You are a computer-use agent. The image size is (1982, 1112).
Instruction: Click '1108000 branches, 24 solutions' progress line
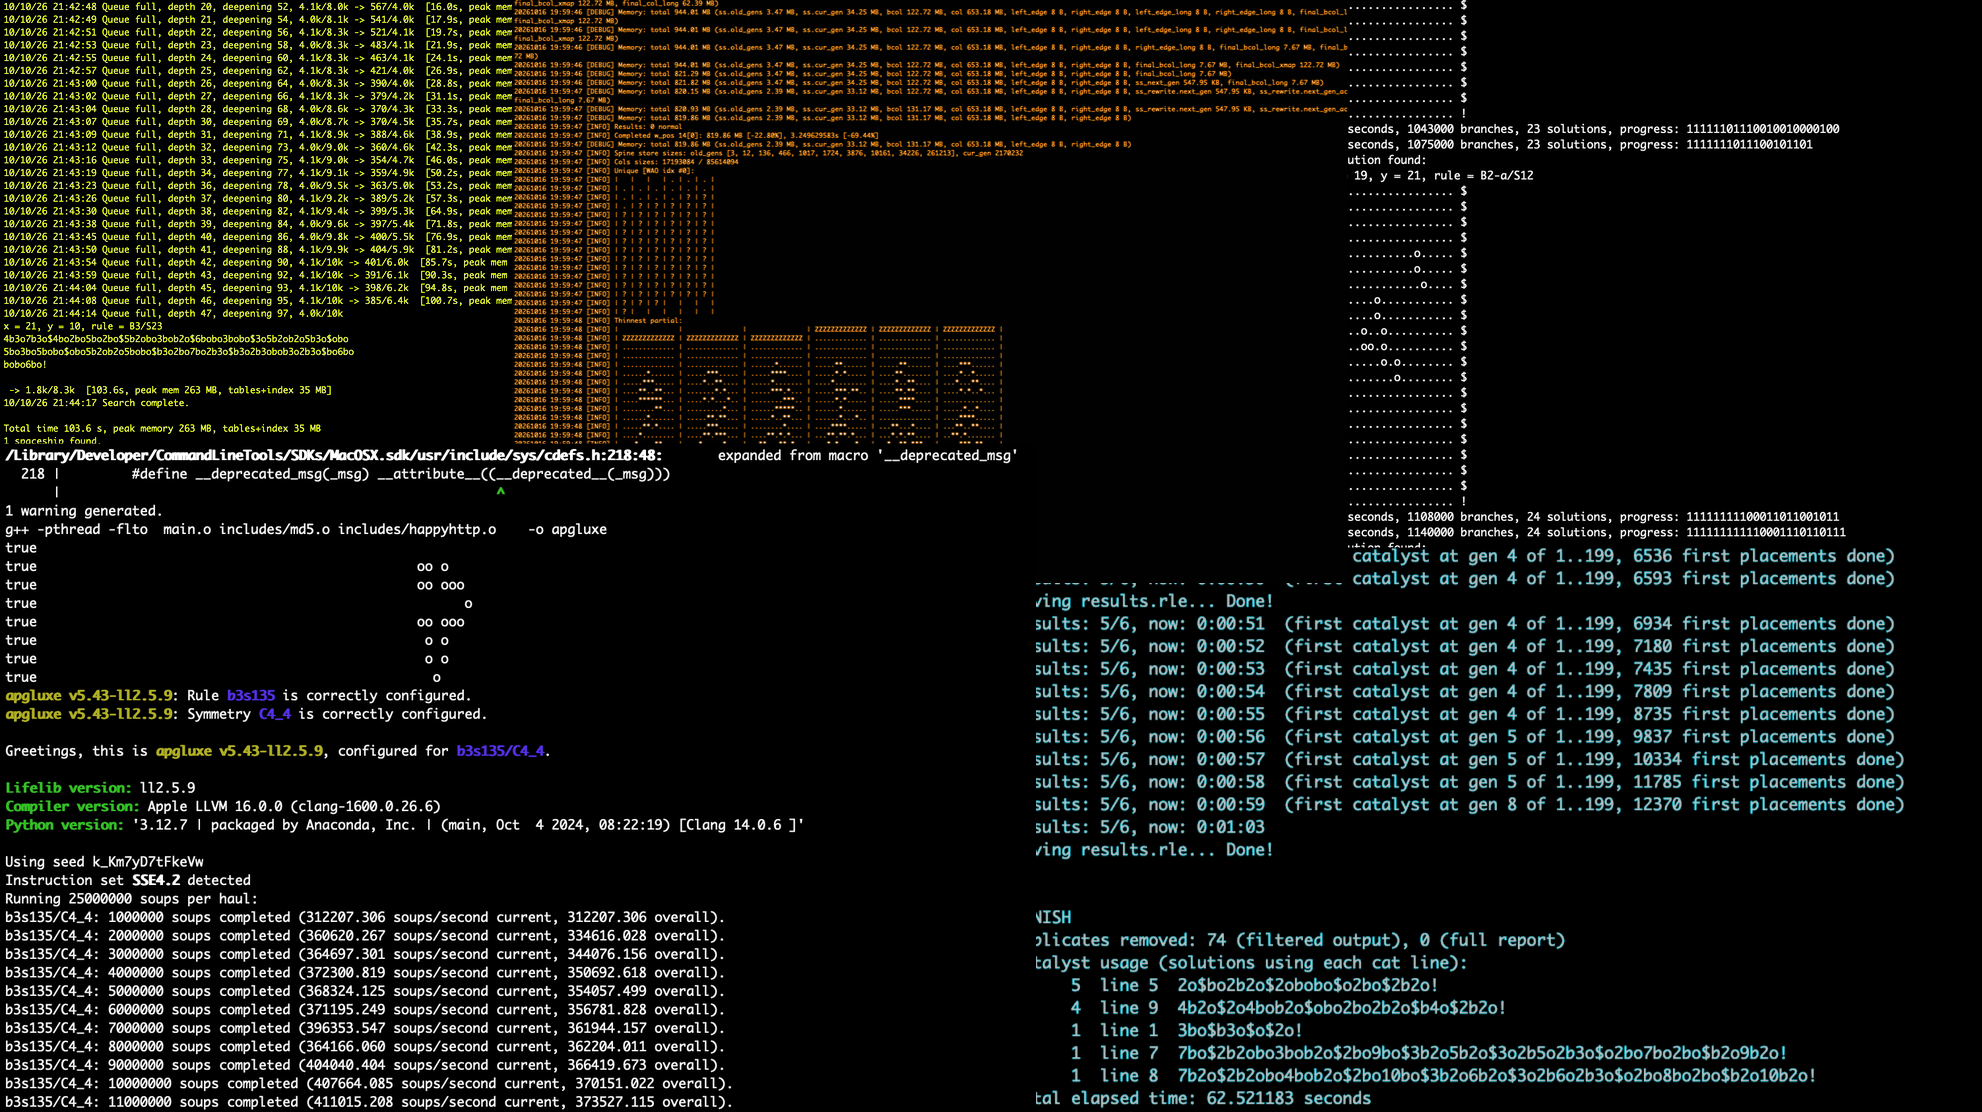(x=1593, y=517)
